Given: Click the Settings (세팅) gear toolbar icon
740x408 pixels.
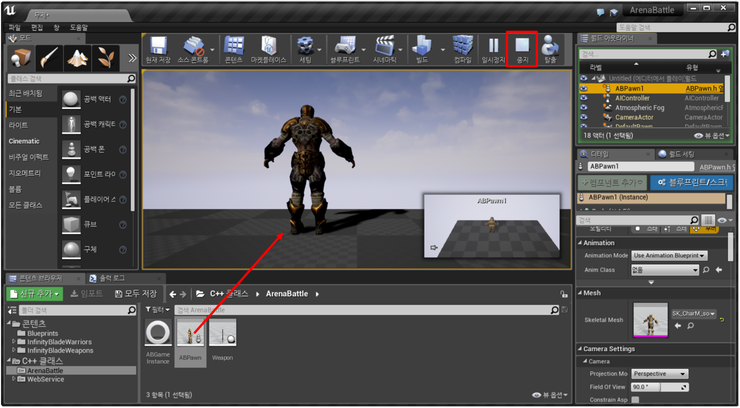Looking at the screenshot, I should pyautogui.click(x=305, y=46).
